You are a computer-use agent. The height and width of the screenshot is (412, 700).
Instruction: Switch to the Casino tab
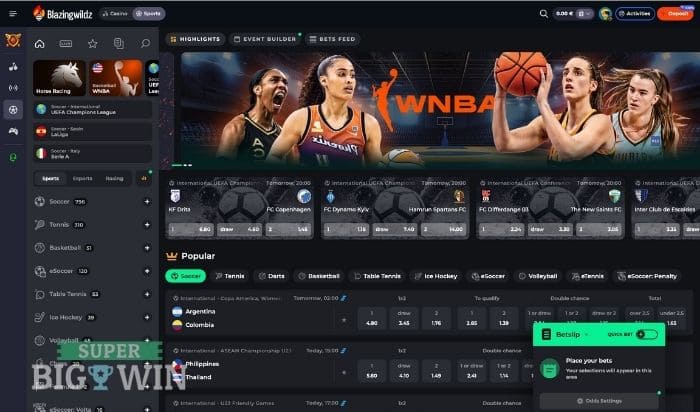115,14
